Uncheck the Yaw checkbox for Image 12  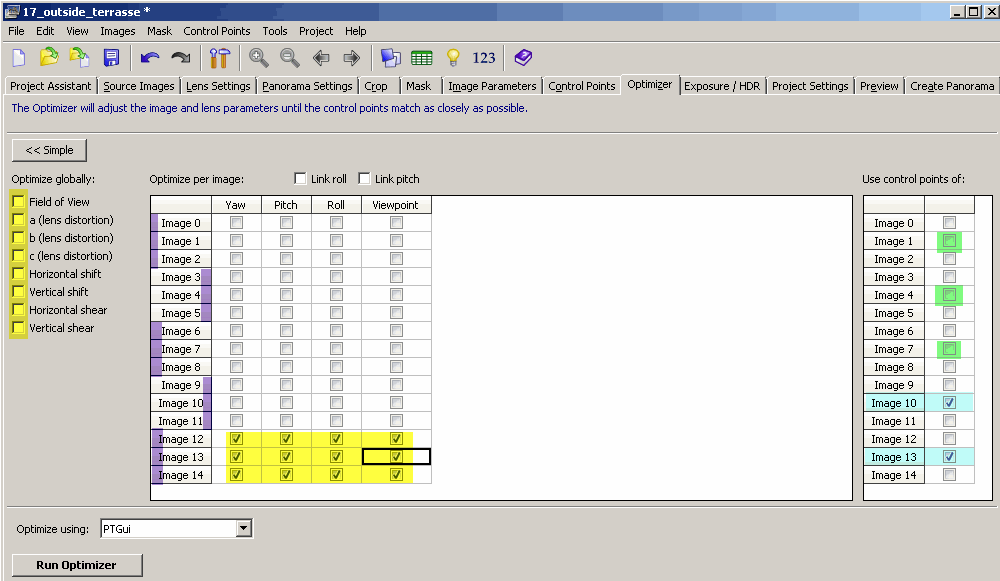[x=236, y=439]
